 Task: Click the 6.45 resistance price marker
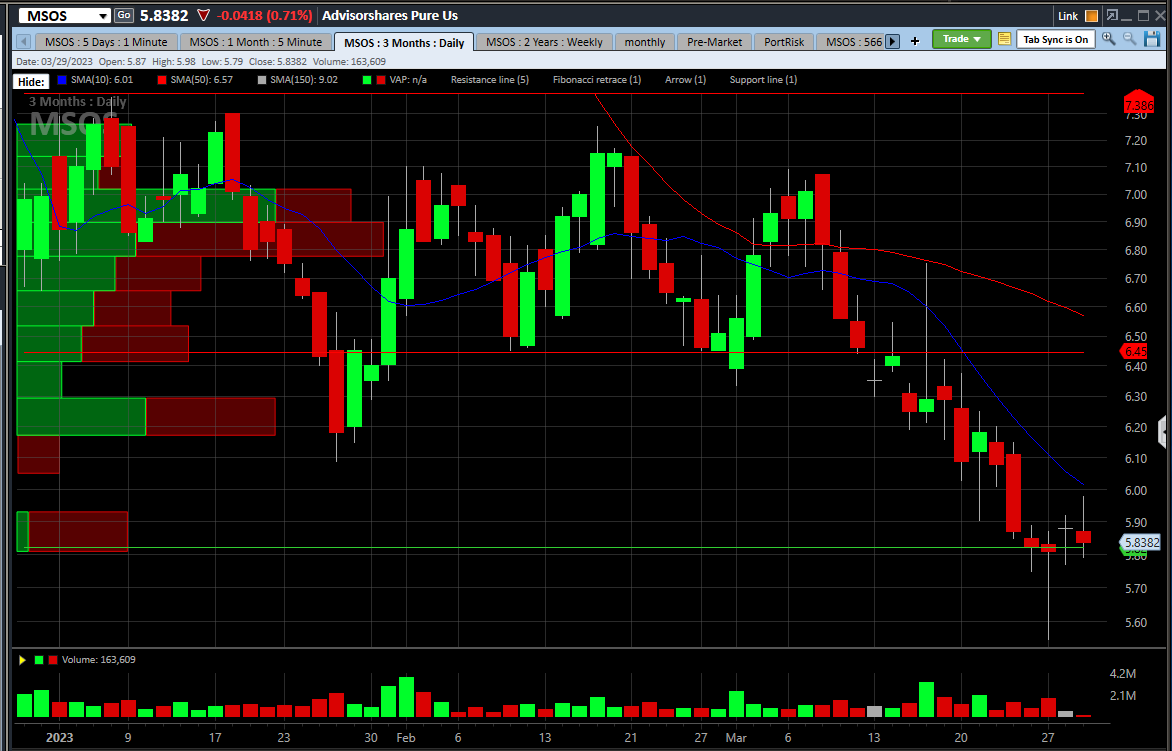coord(1135,351)
